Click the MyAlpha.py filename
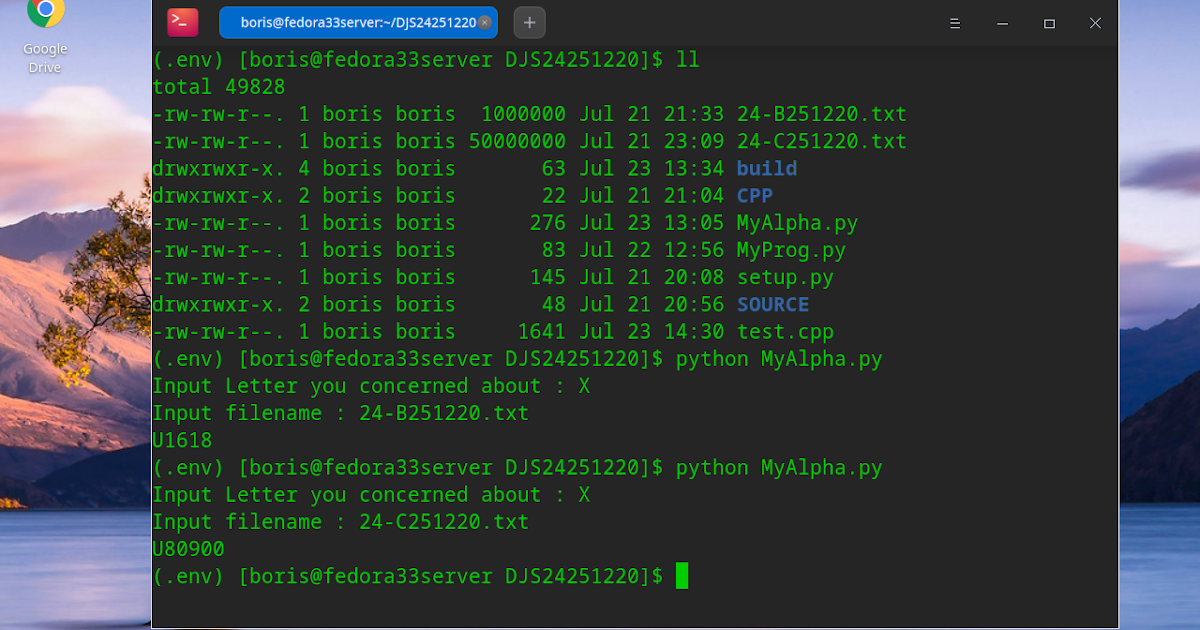The image size is (1200, 630). point(797,222)
